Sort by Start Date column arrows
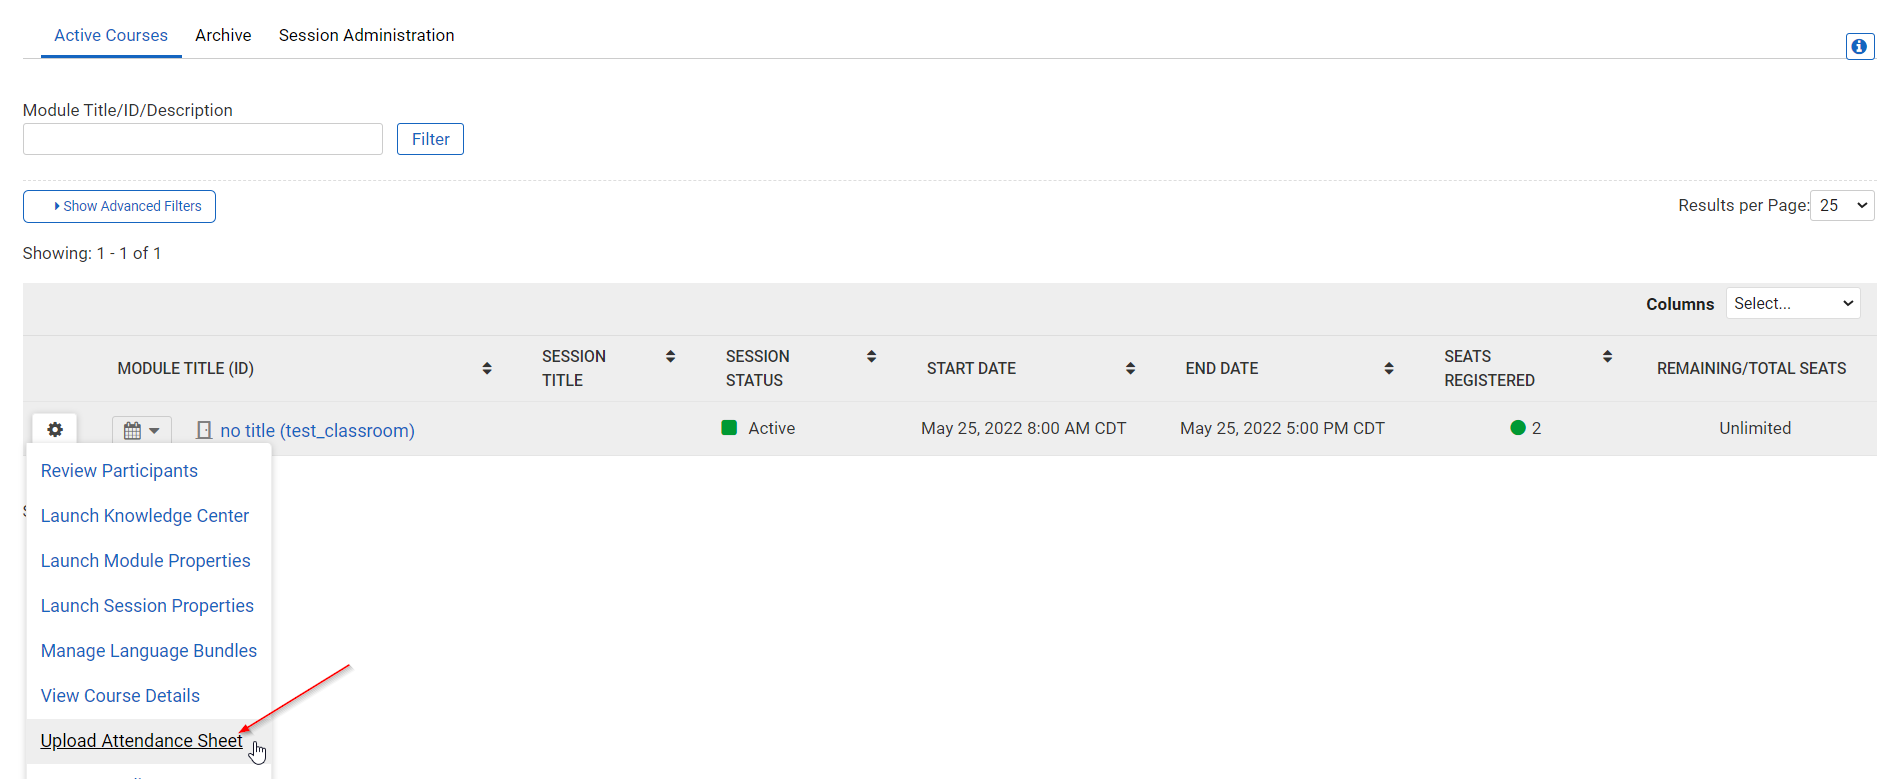Viewport: 1890px width, 779px height. click(x=1130, y=368)
